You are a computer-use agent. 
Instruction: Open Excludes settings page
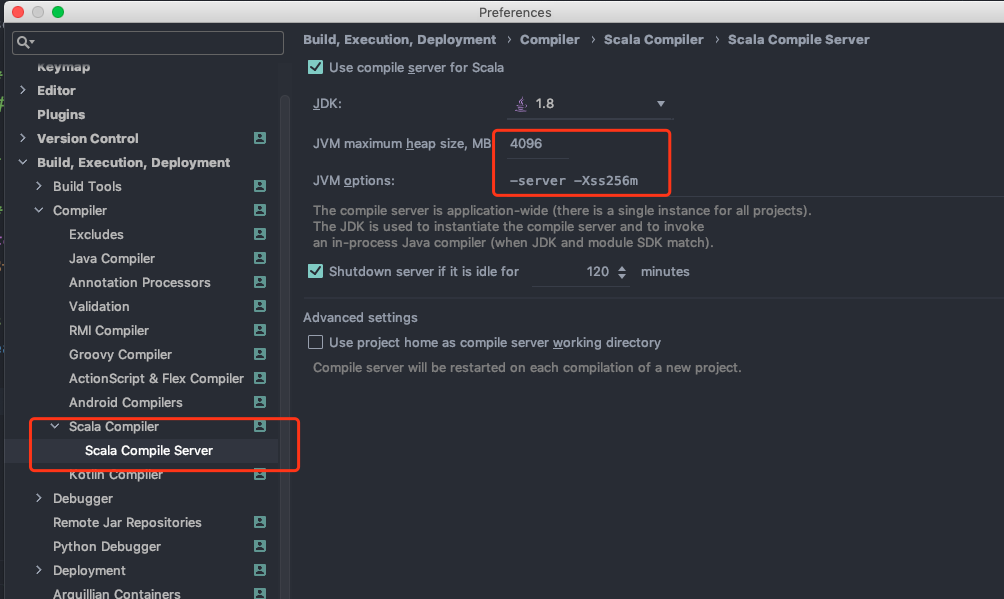coord(96,234)
